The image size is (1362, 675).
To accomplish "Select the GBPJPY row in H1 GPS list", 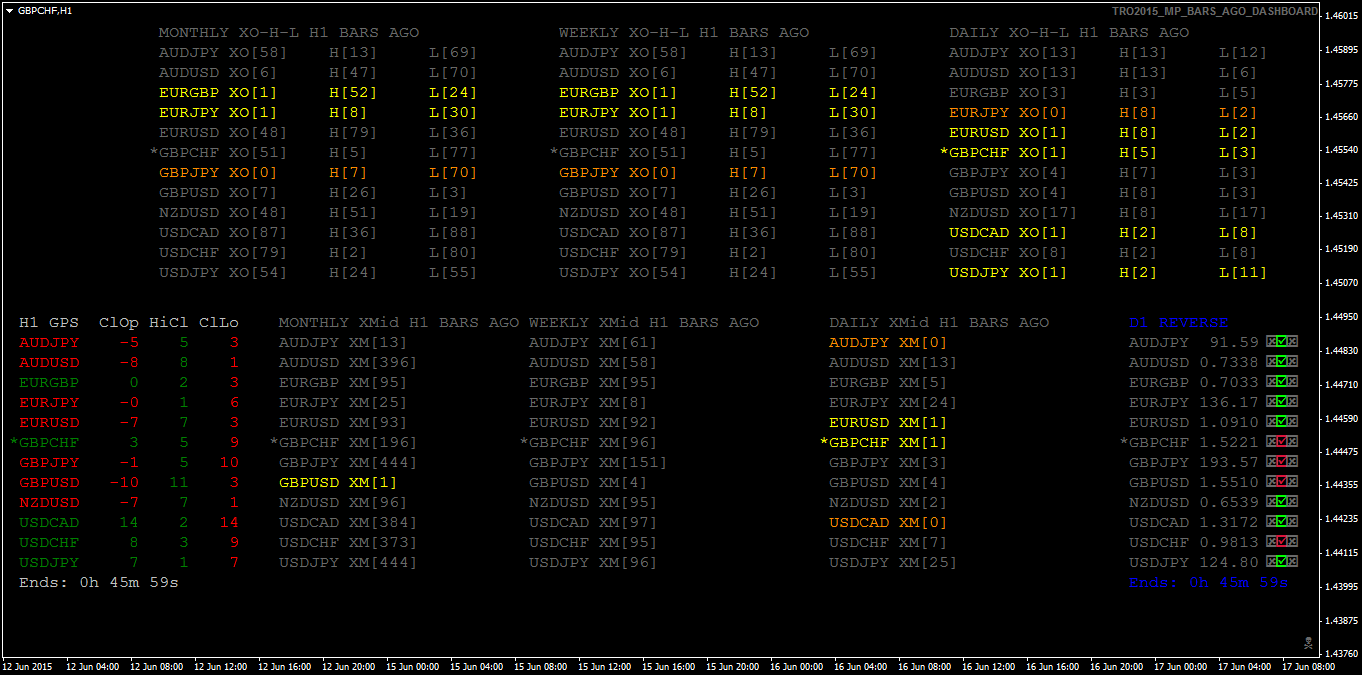I will pyautogui.click(x=49, y=463).
